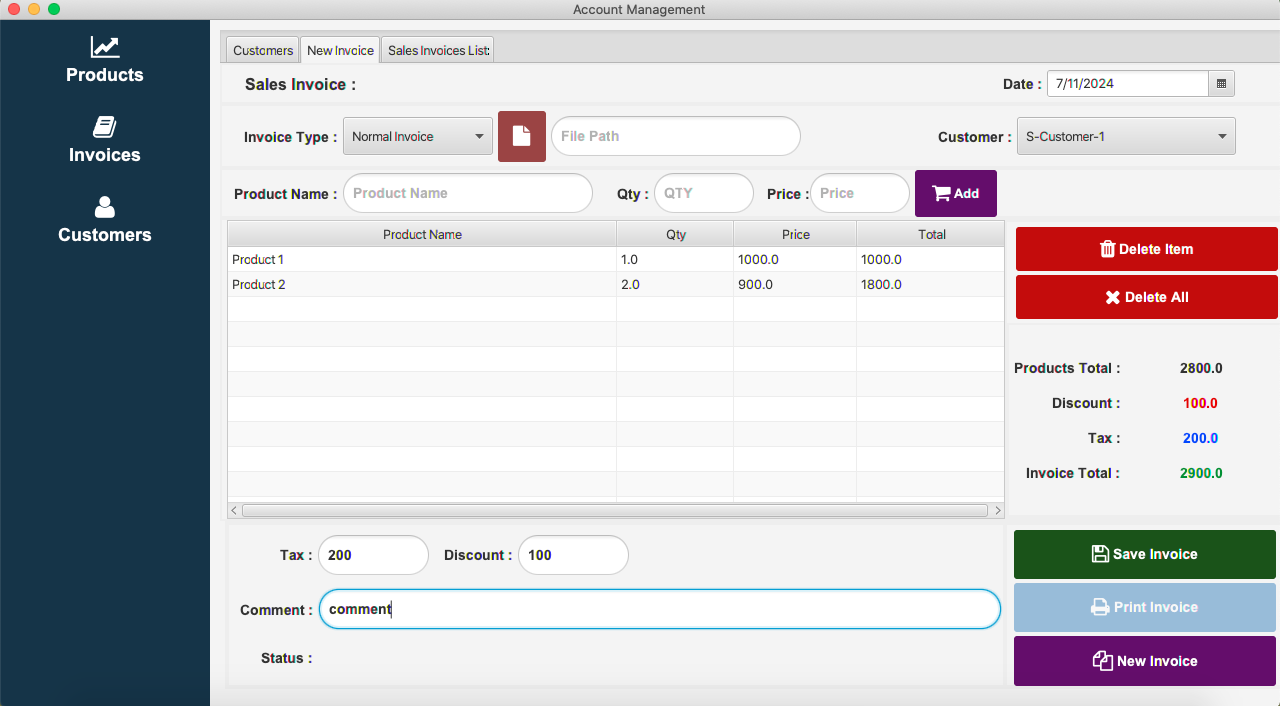The height and width of the screenshot is (706, 1280).
Task: Click the table's horizontal scrollbar
Action: coord(615,510)
